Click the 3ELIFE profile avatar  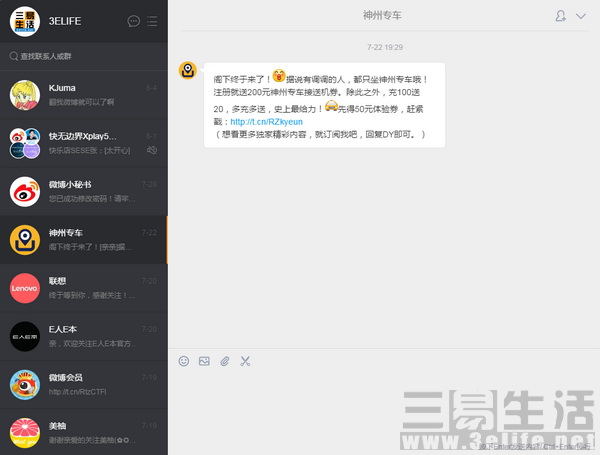[x=24, y=21]
